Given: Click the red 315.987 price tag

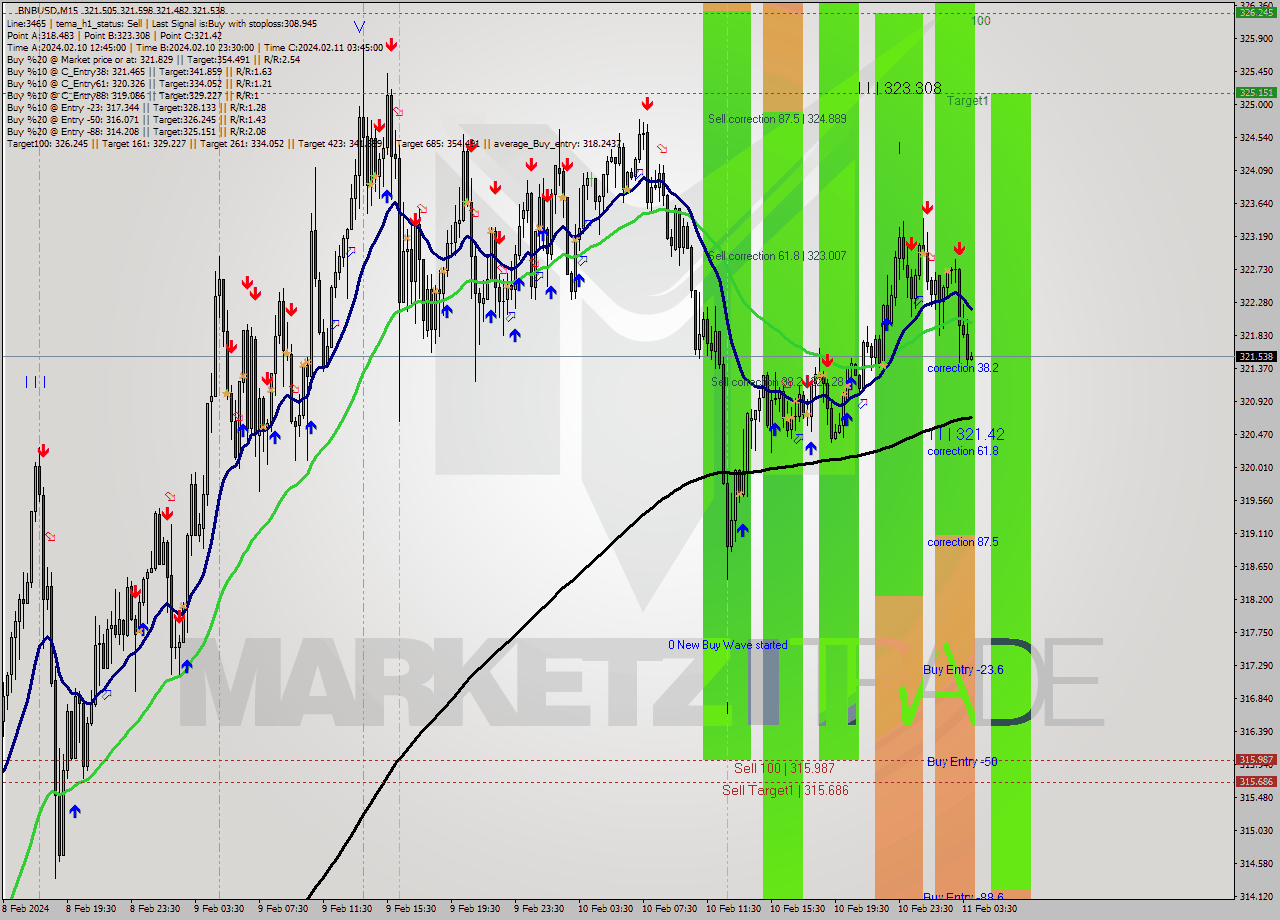Looking at the screenshot, I should (x=1256, y=760).
